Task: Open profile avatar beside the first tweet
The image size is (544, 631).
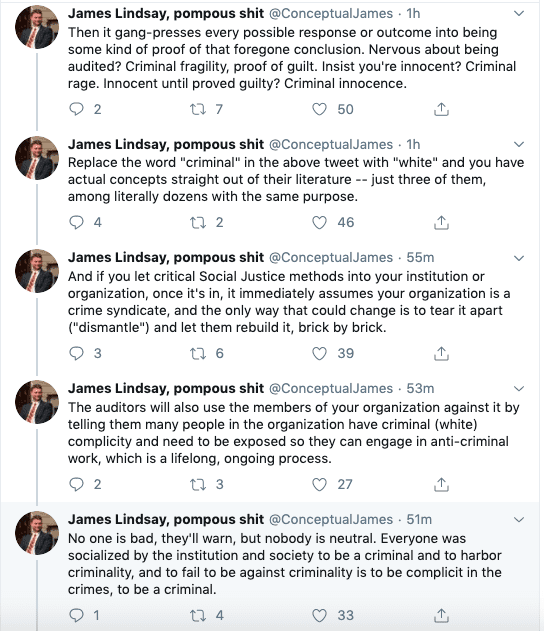Action: click(x=37, y=27)
